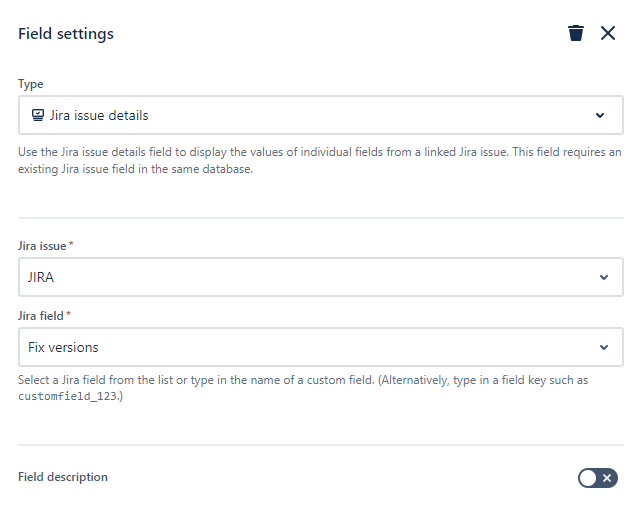
Task: Expand the Jira field chevron
Action: point(604,347)
